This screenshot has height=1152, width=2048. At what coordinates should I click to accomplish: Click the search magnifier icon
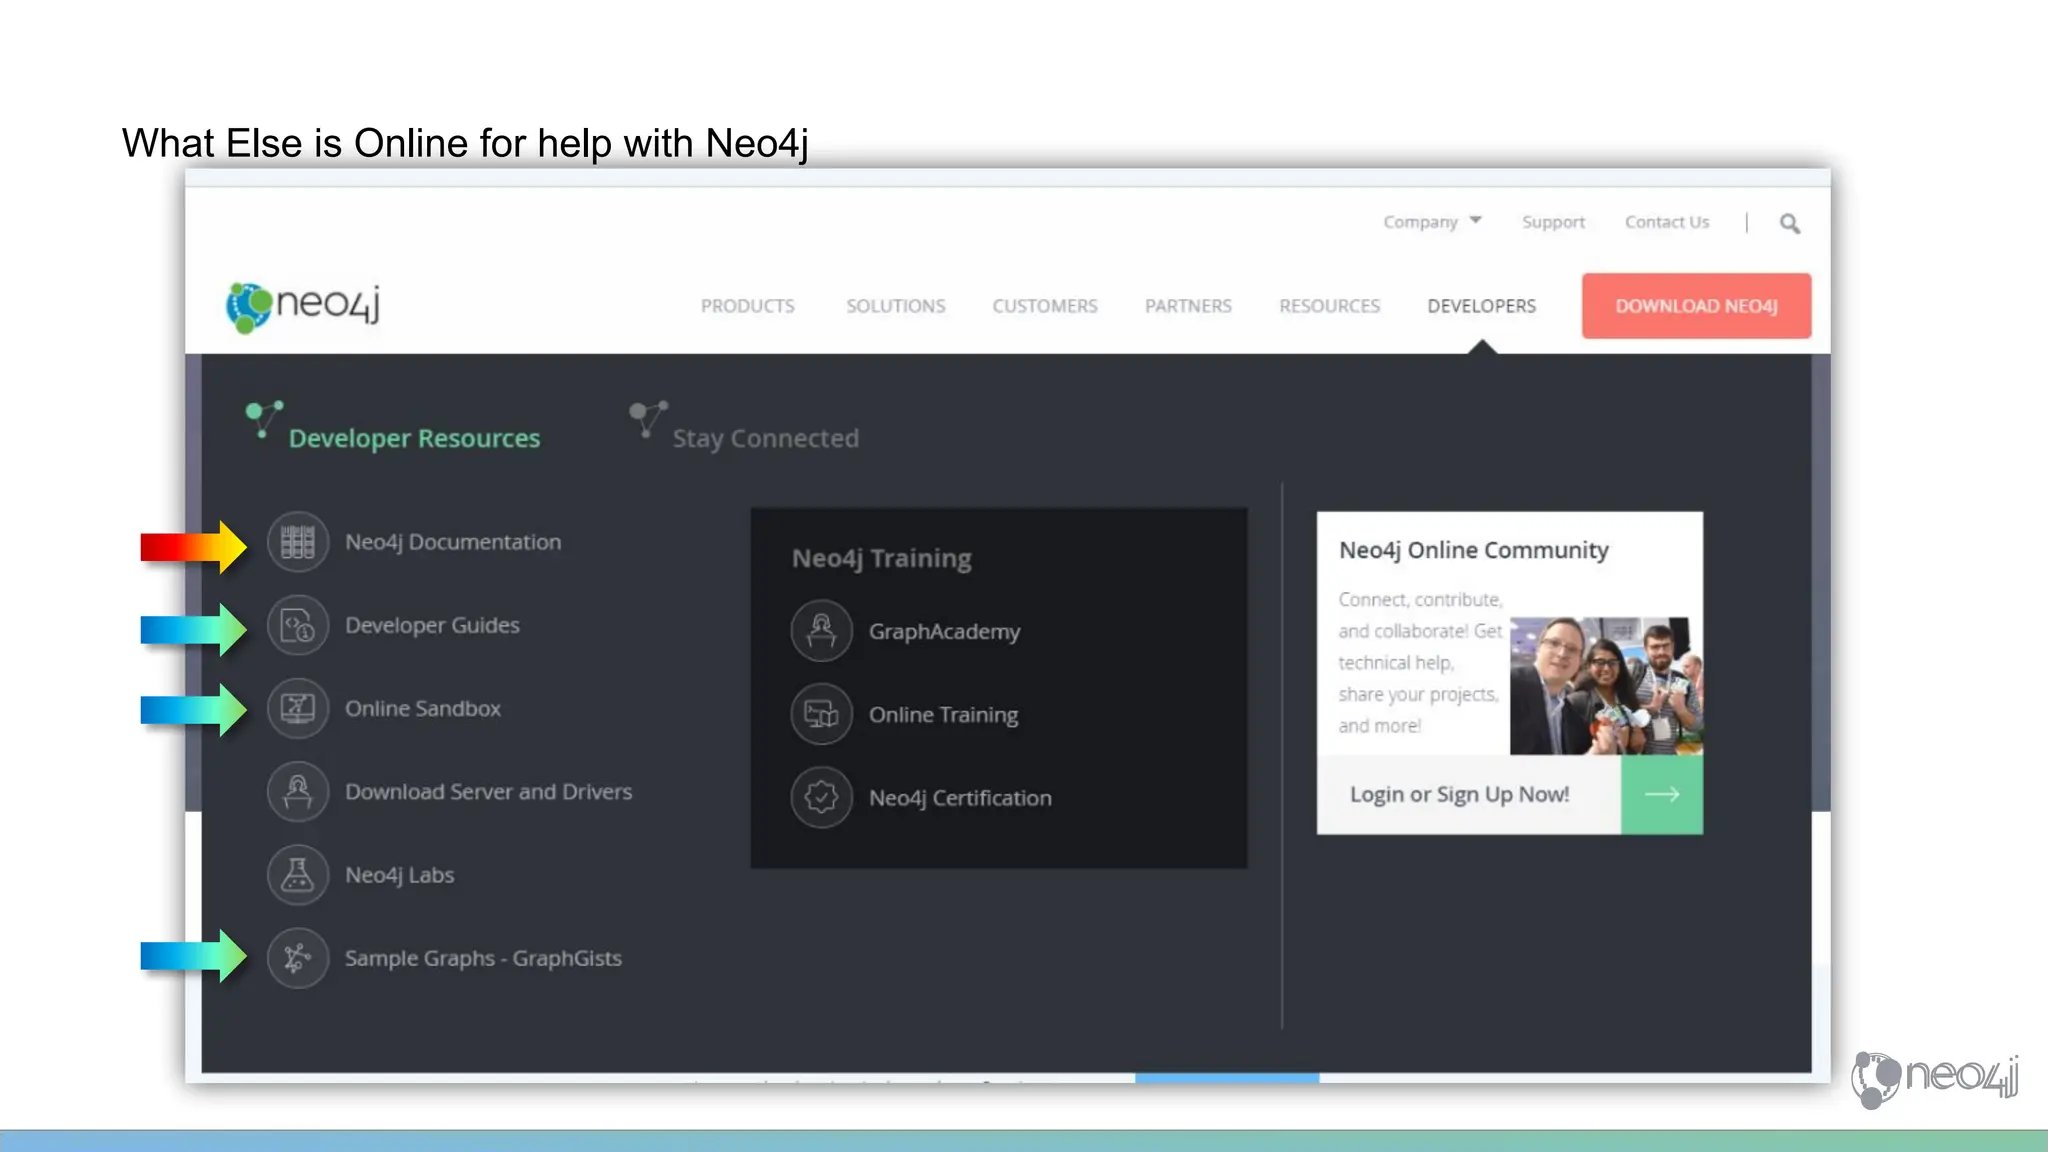(x=1789, y=223)
